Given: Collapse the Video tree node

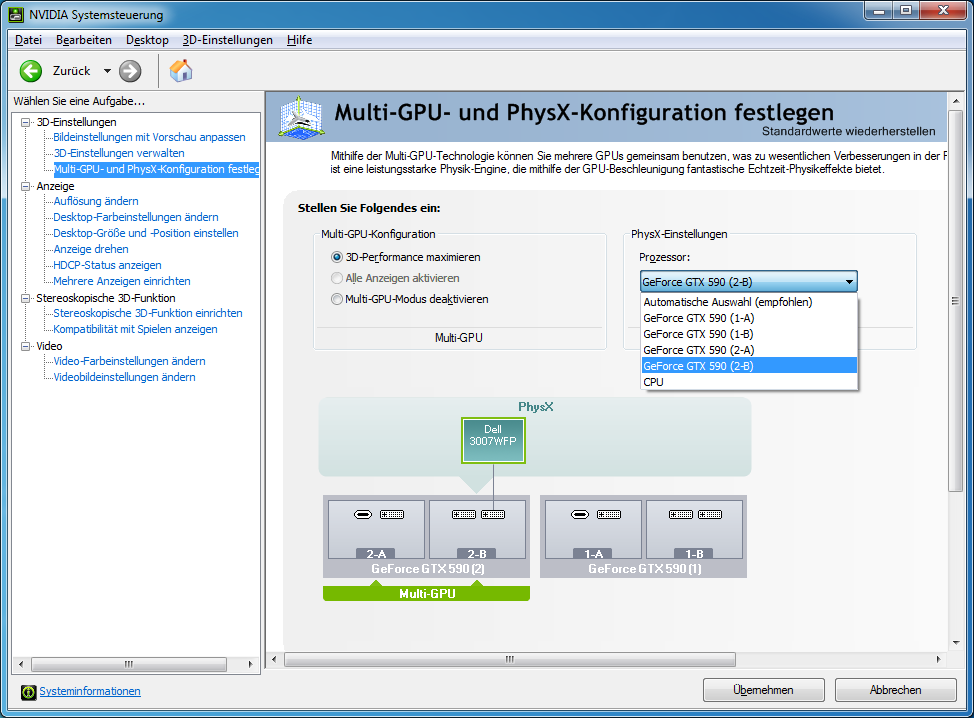Looking at the screenshot, I should 25,346.
